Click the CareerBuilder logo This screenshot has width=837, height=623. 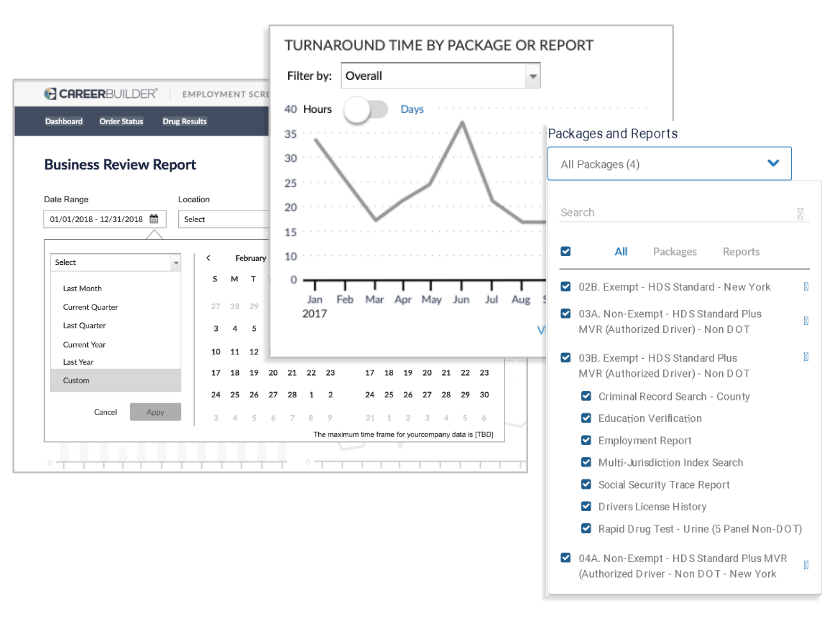pos(101,93)
